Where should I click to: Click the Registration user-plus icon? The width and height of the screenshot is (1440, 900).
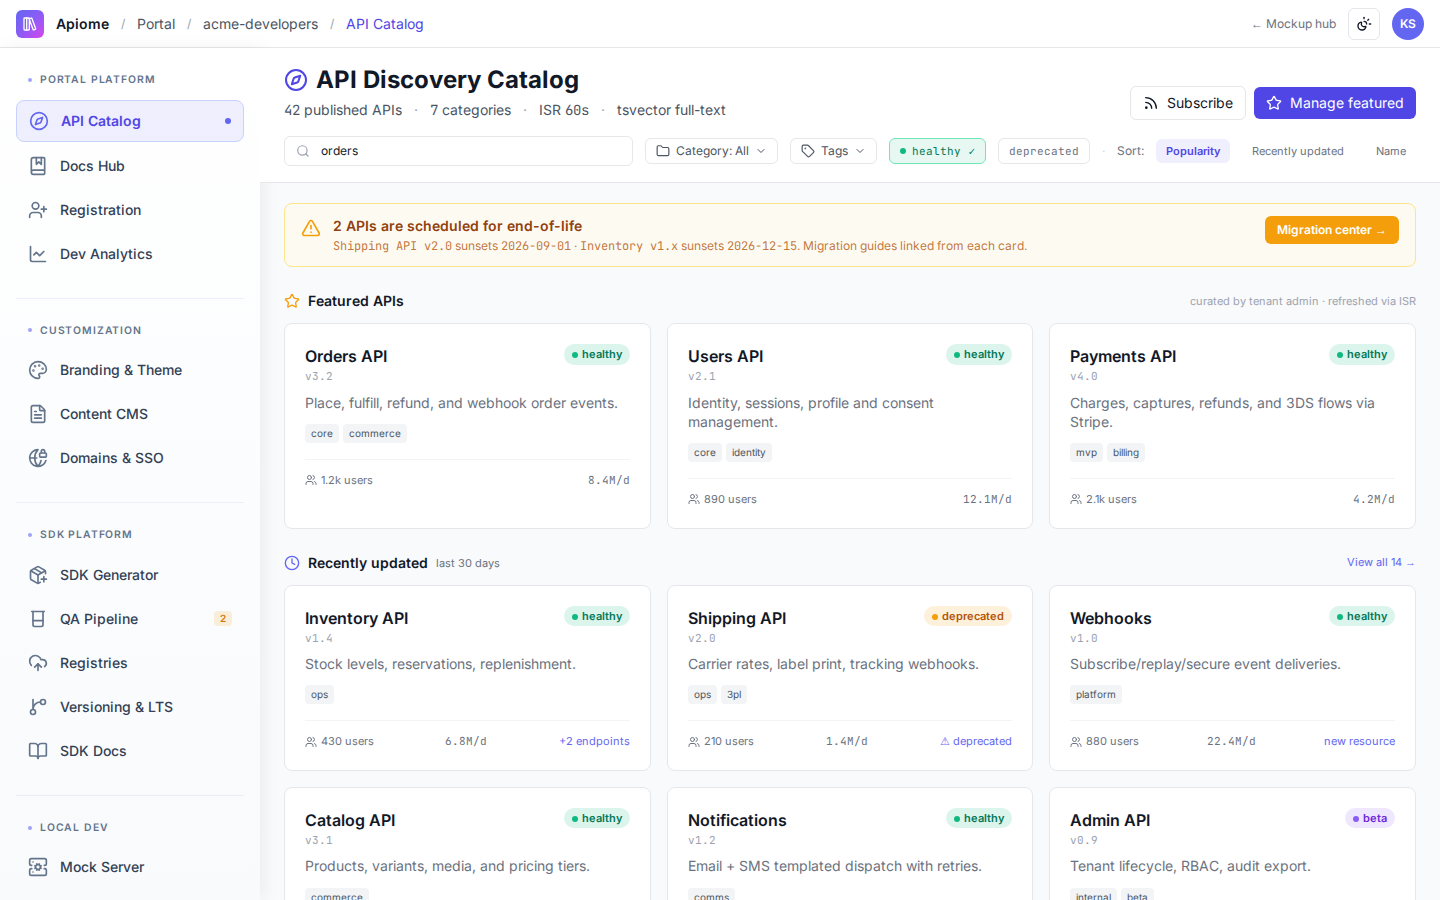pyautogui.click(x=38, y=210)
